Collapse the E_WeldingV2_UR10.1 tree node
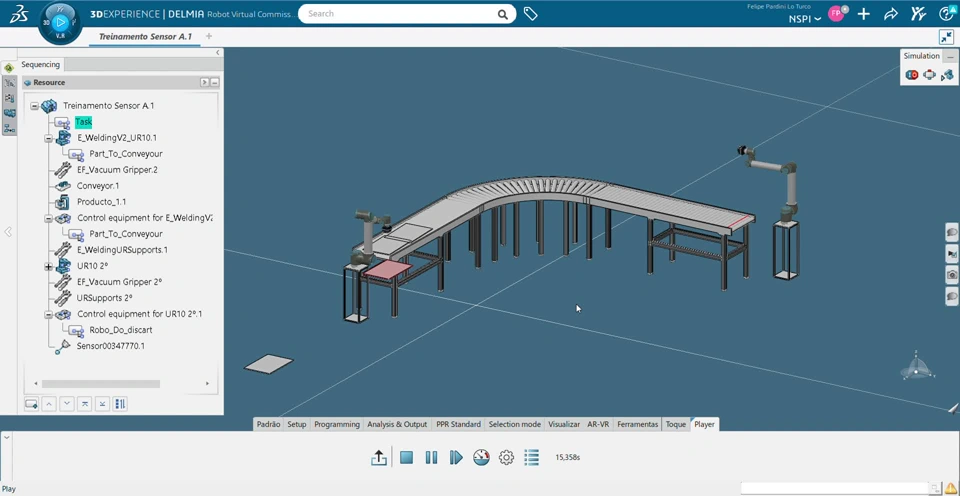The image size is (960, 496). (48, 138)
